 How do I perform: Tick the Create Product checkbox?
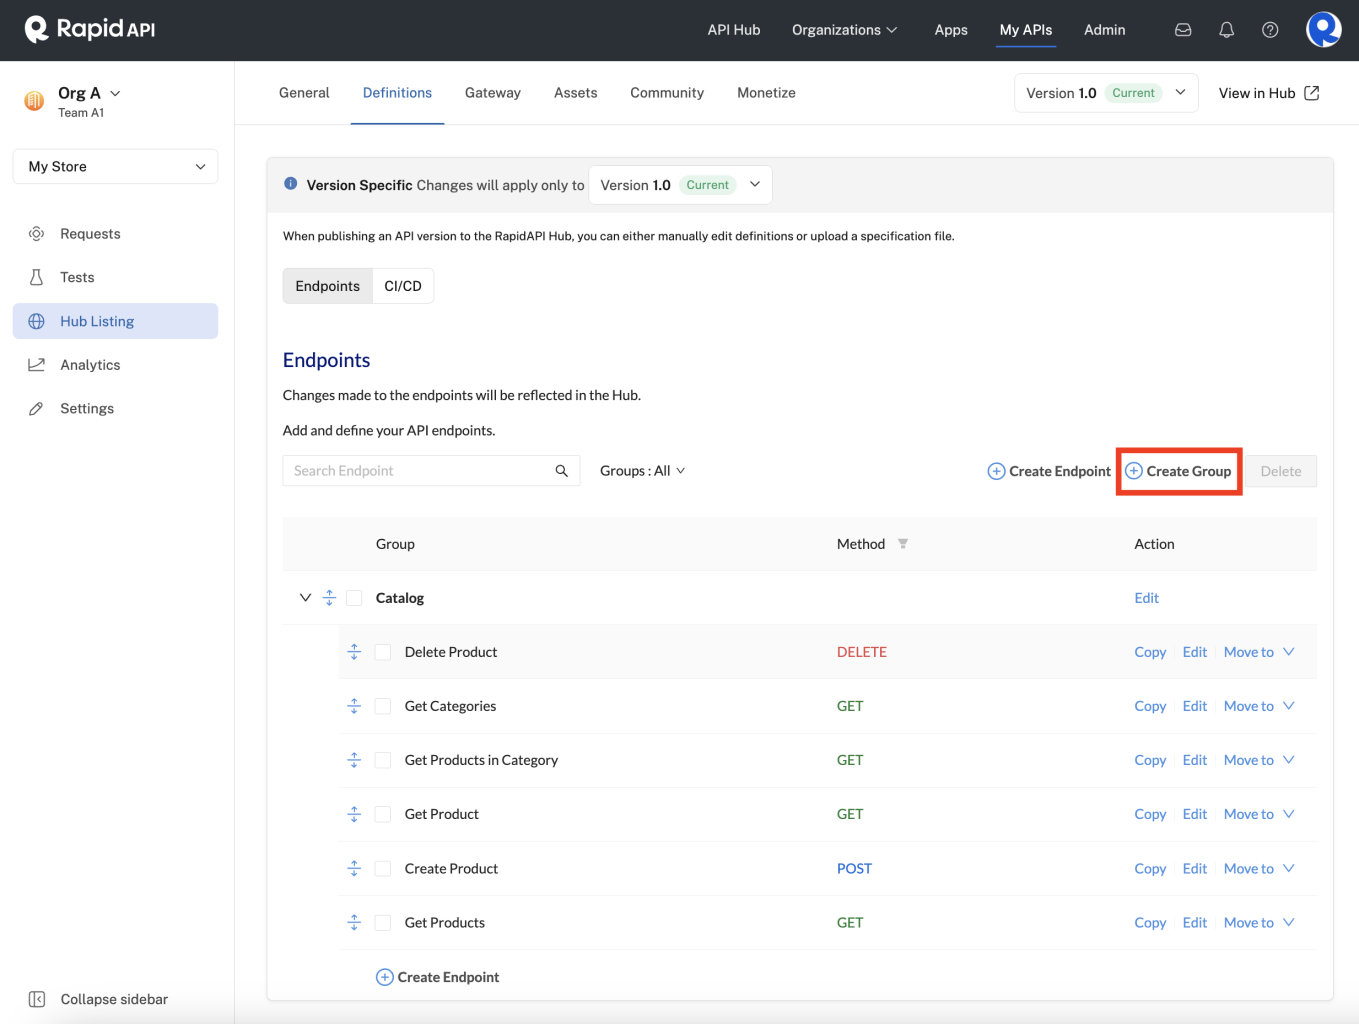(383, 868)
